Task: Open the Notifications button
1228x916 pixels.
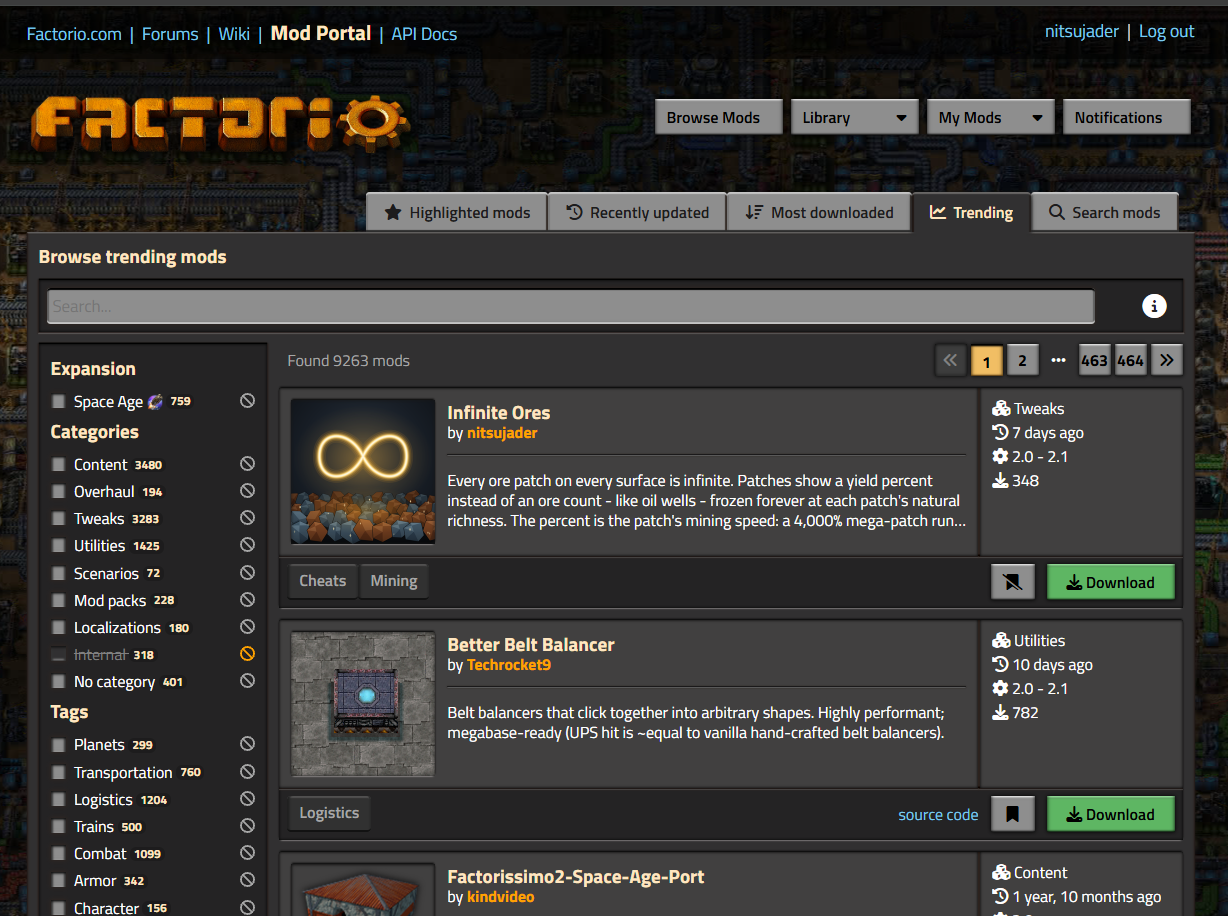Action: pos(1126,117)
